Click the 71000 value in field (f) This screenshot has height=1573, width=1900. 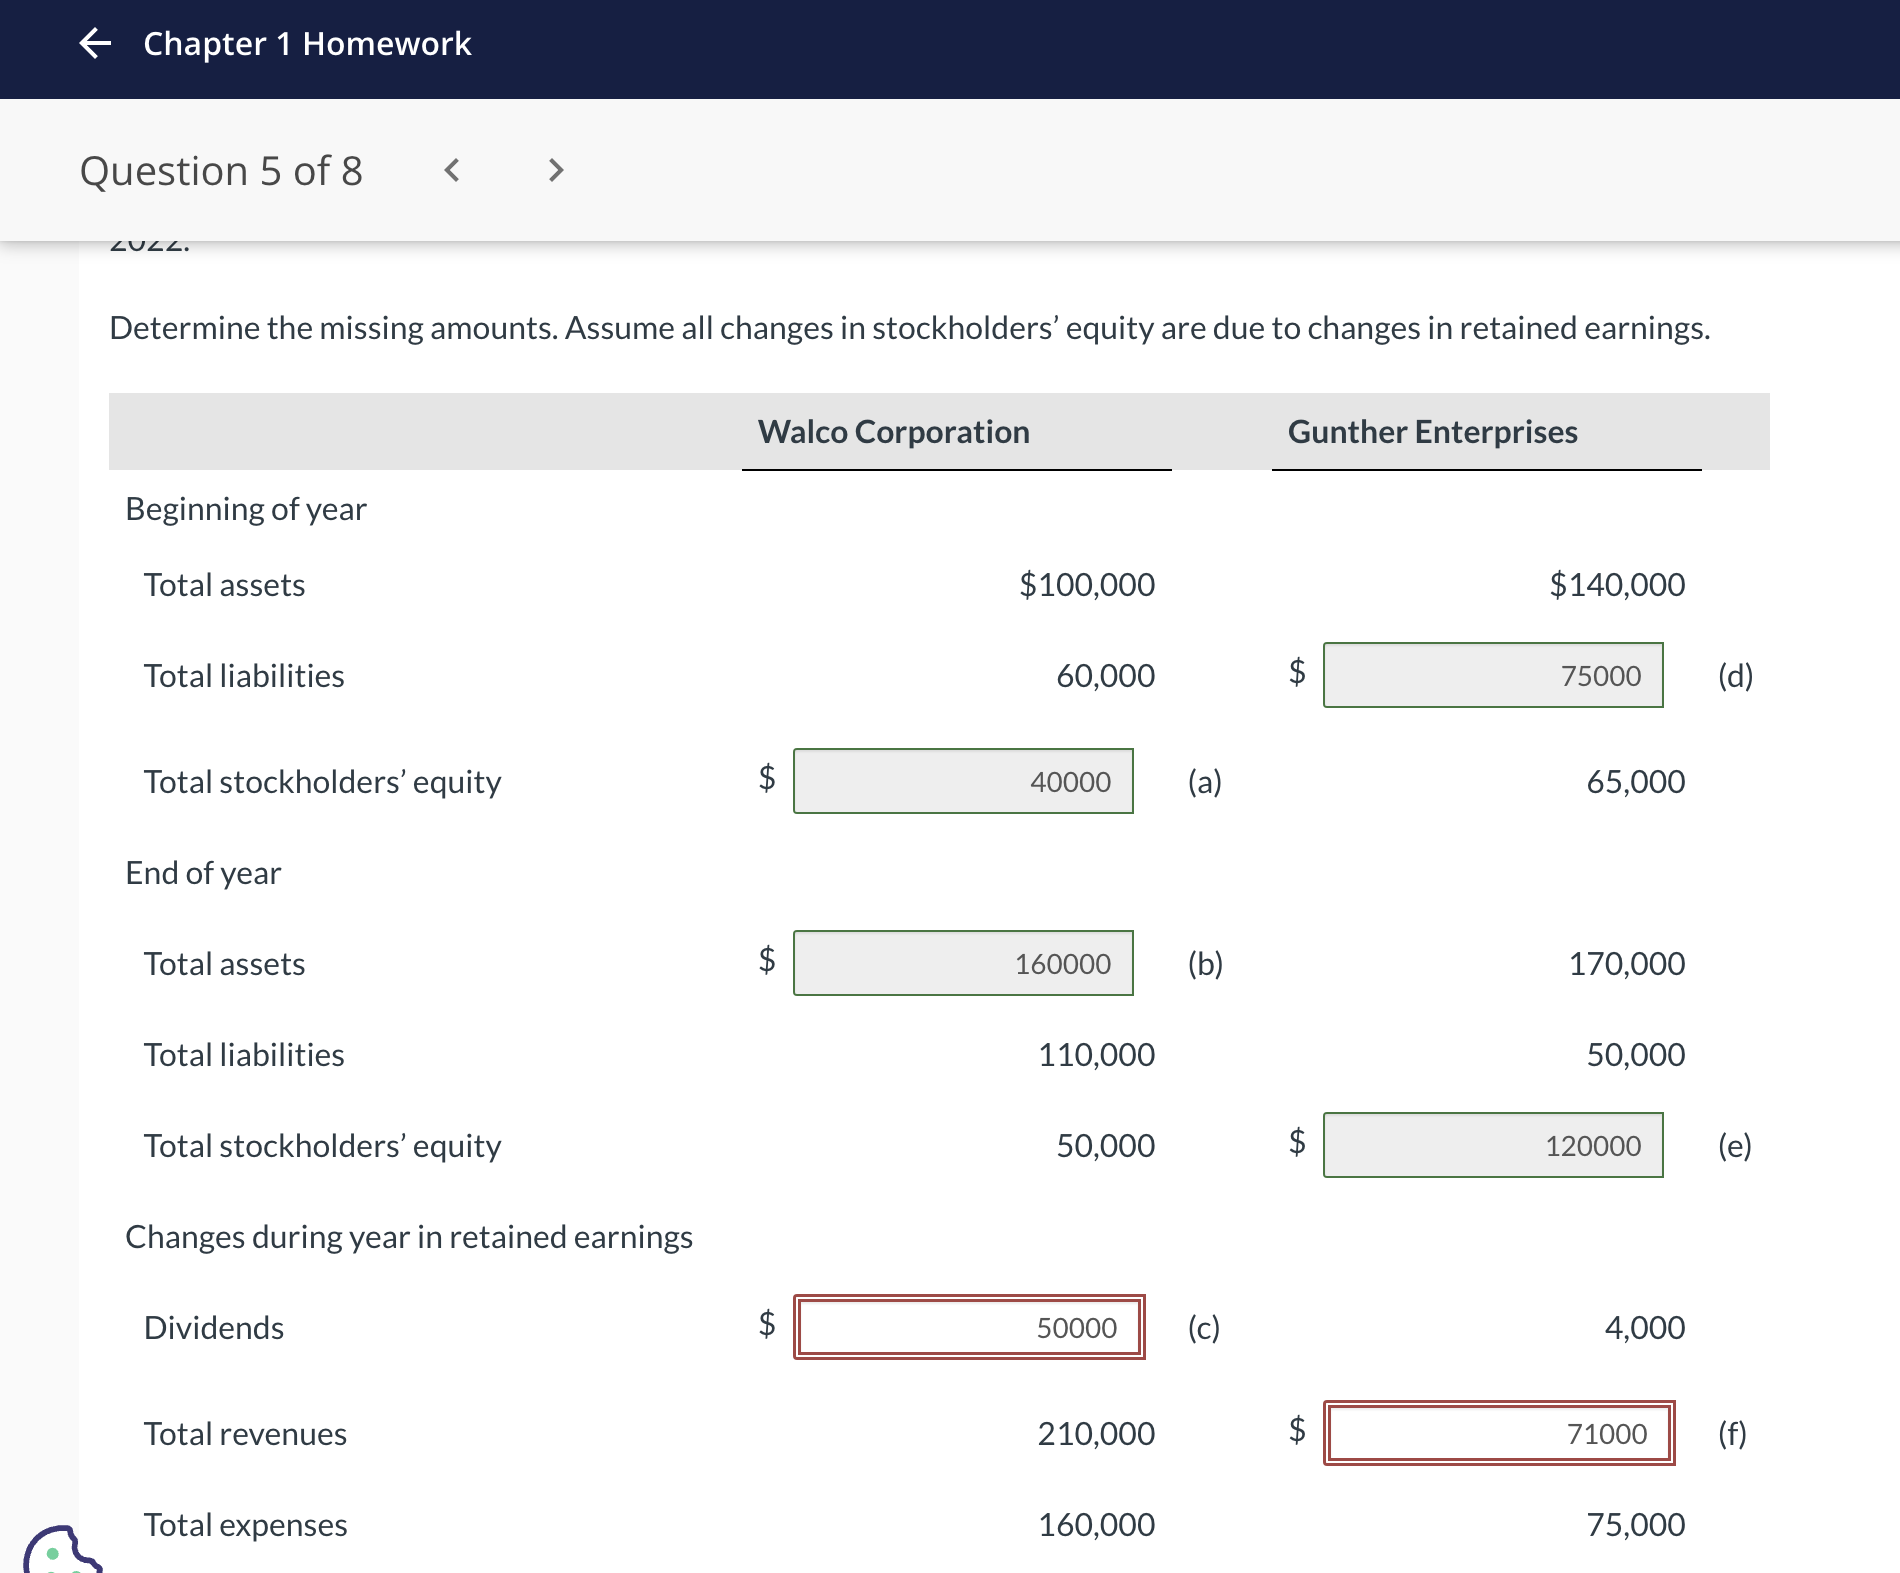tap(1605, 1433)
